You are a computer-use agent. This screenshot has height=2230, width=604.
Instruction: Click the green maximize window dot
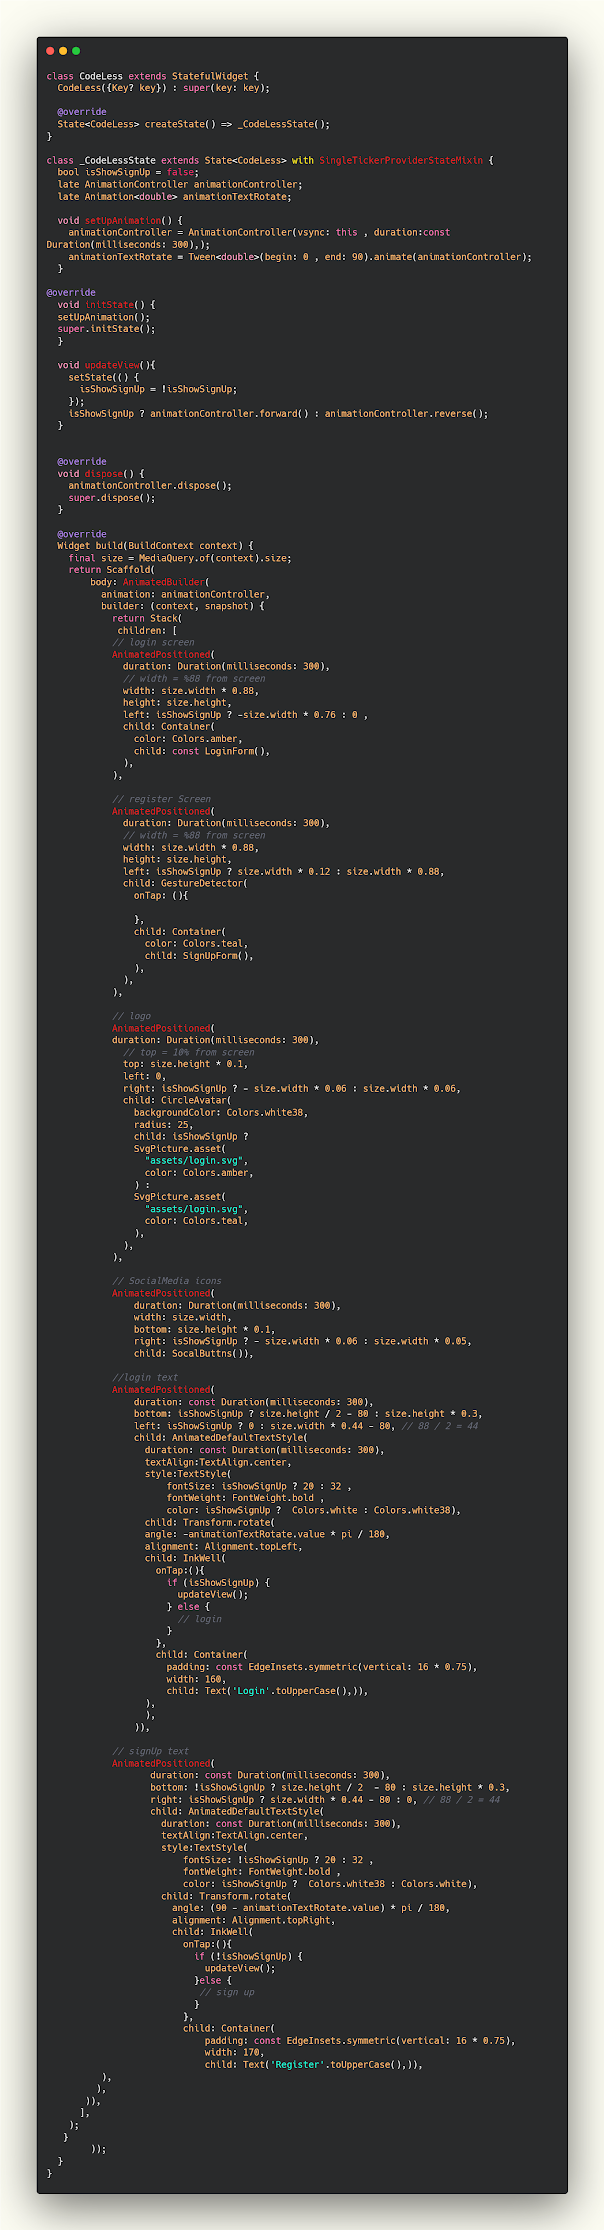76,51
